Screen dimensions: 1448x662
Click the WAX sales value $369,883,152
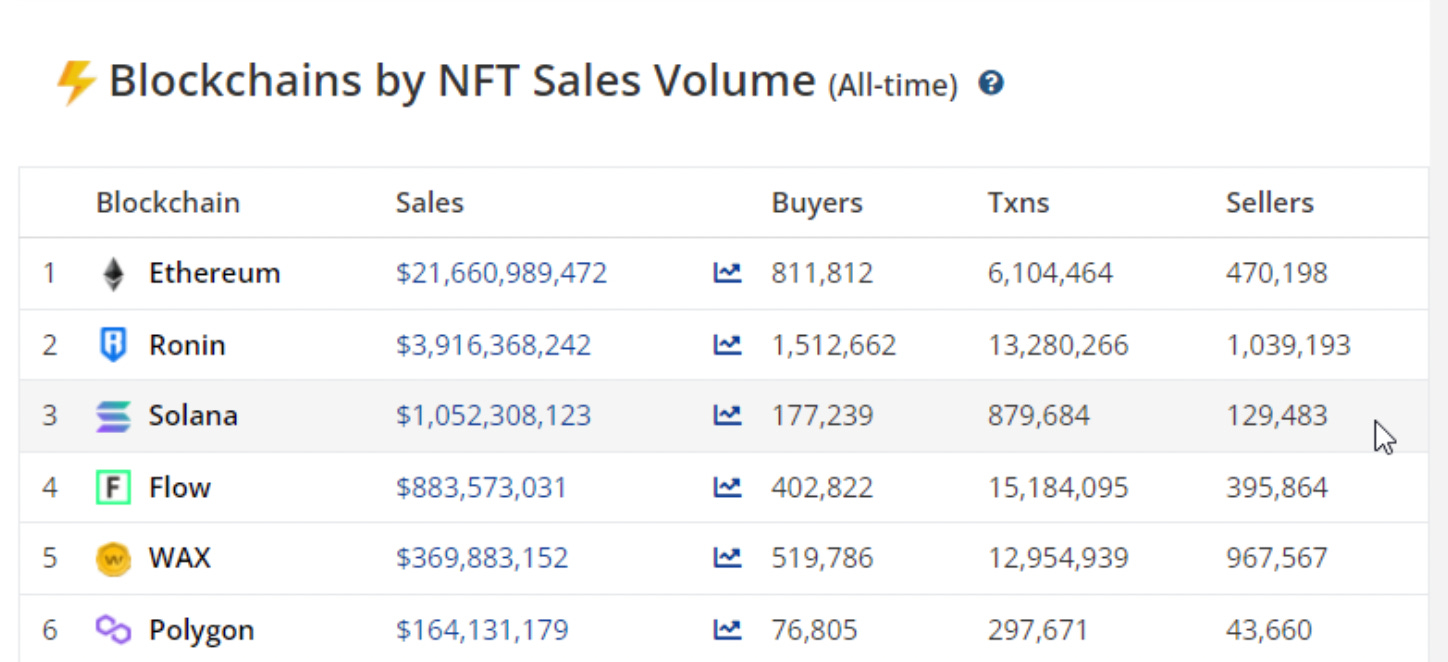482,557
